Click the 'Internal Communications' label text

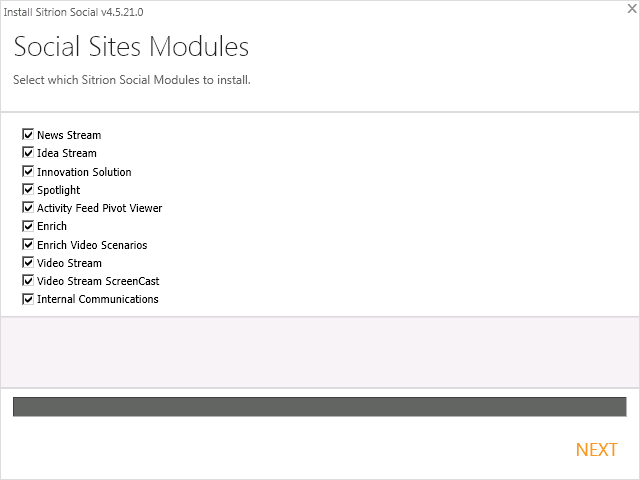(98, 299)
